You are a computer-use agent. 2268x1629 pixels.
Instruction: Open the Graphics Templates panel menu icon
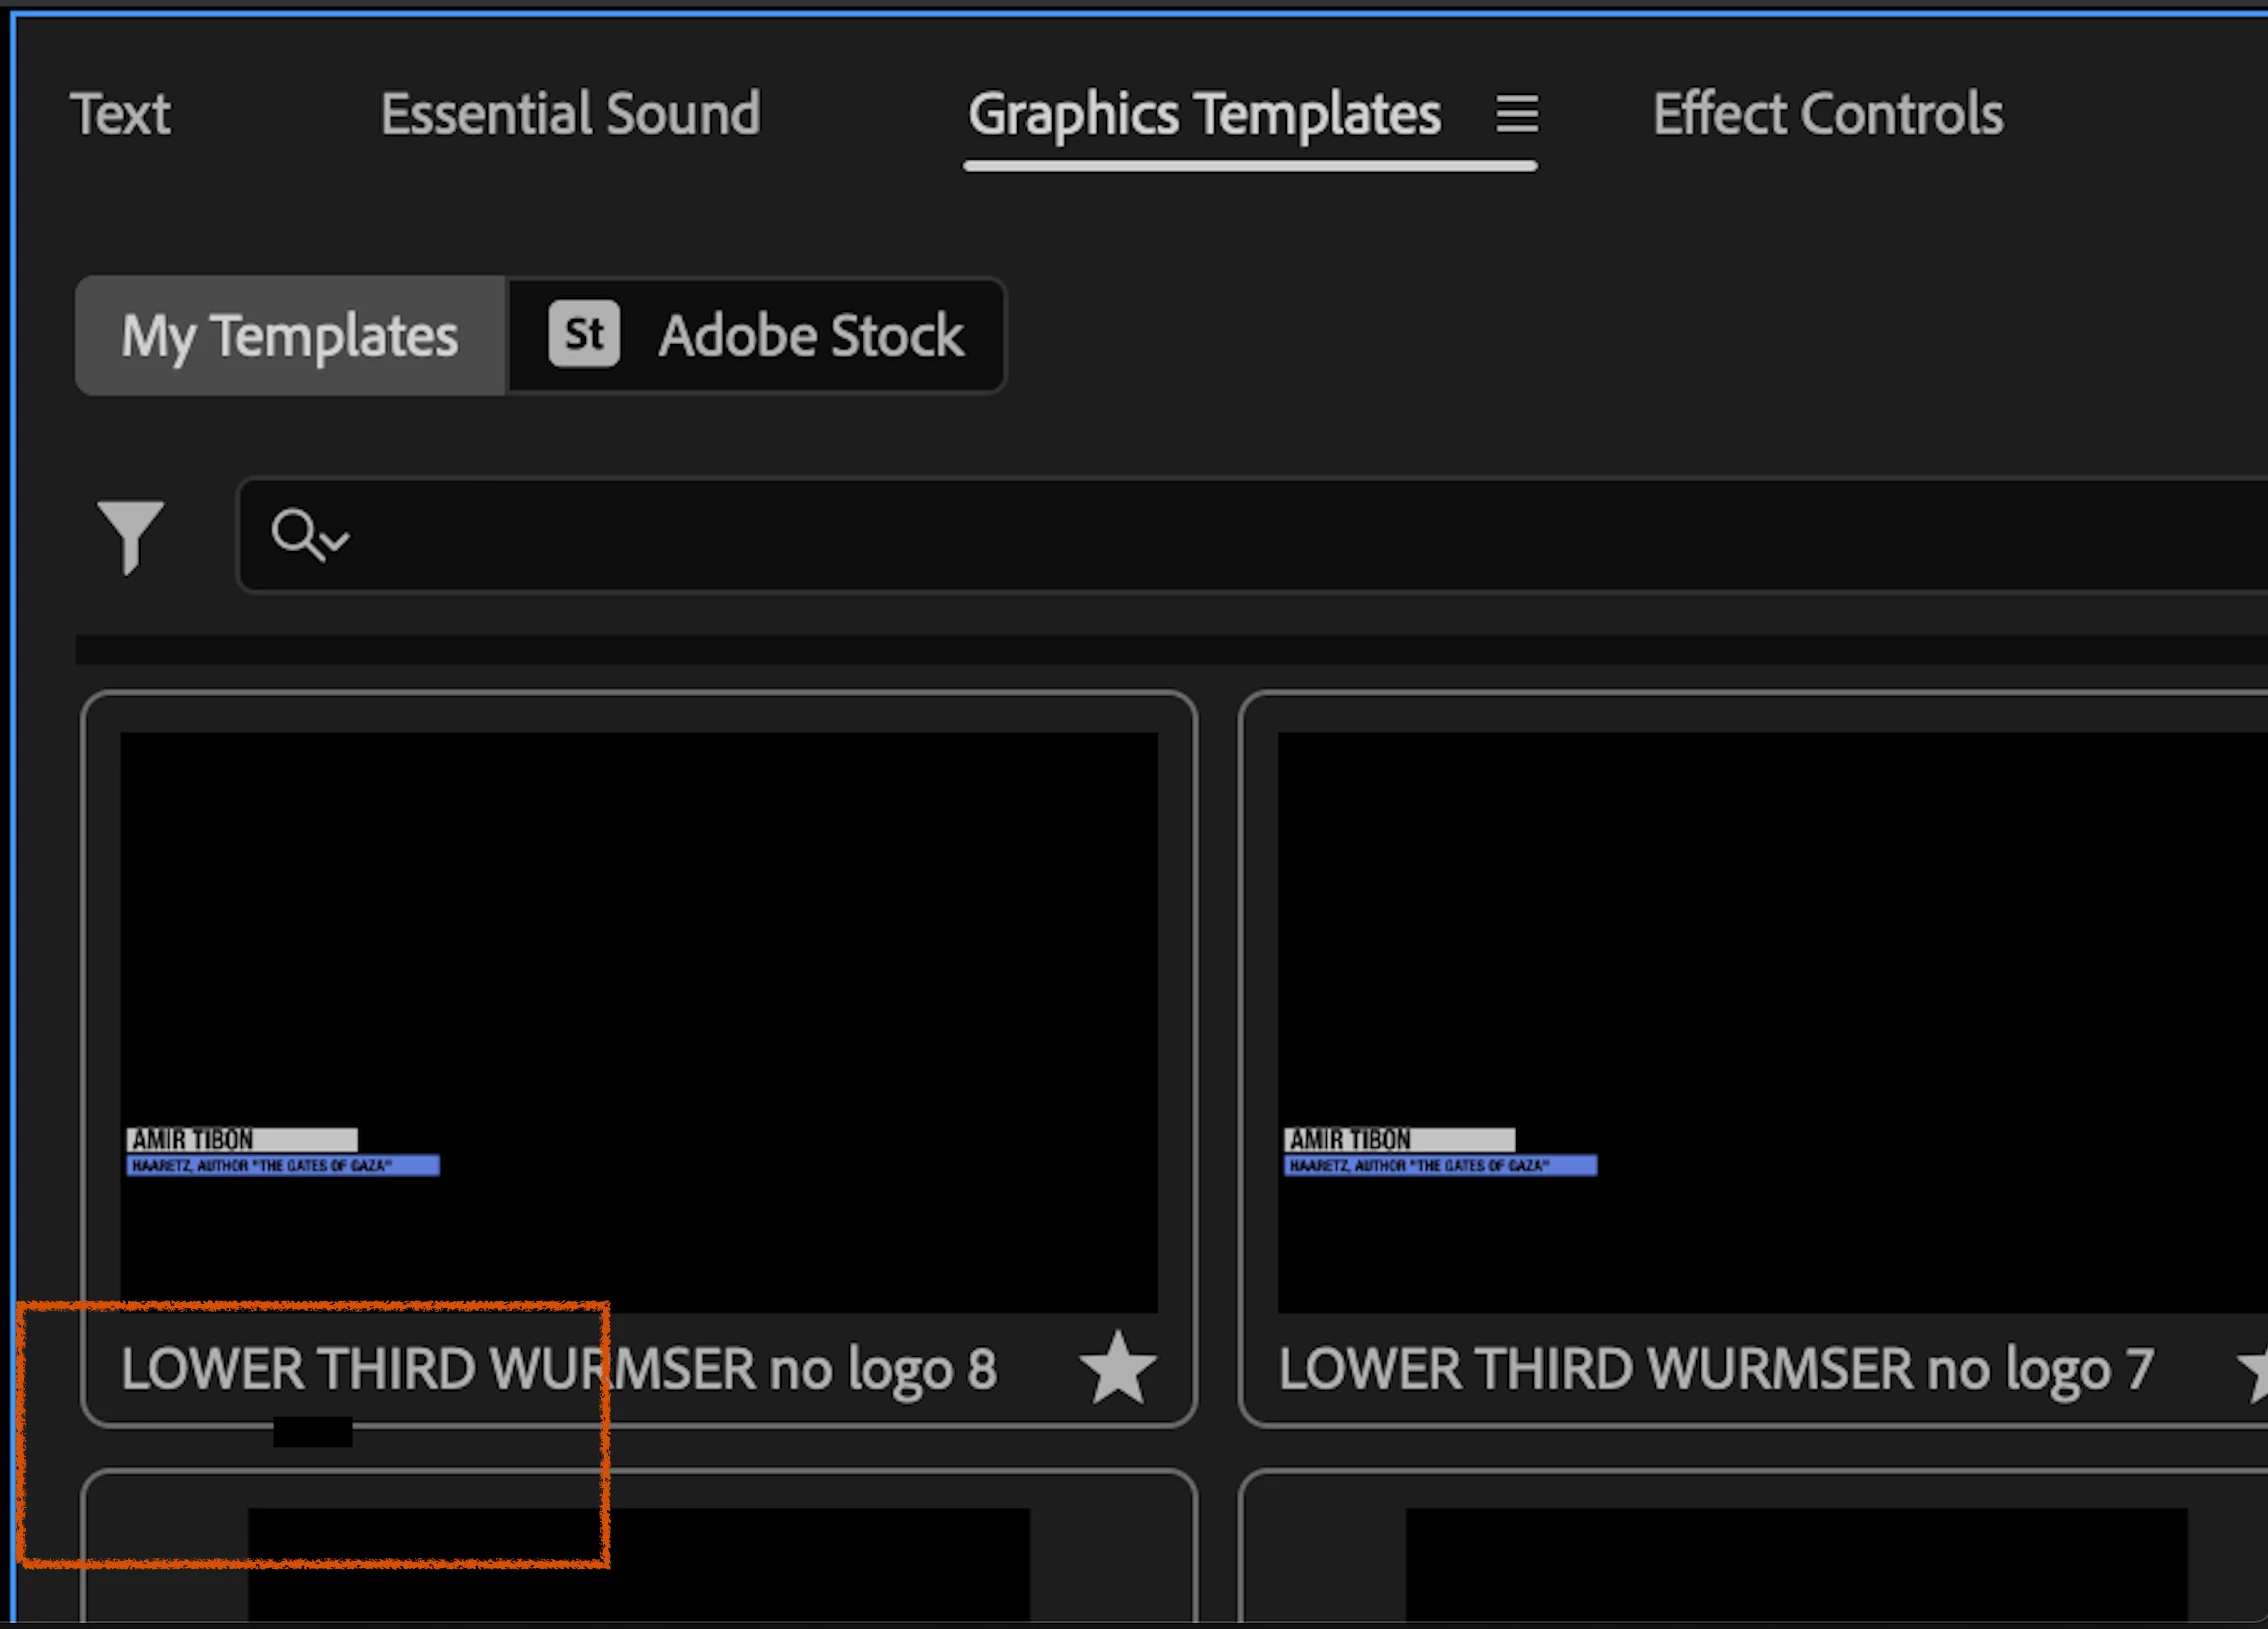click(1516, 114)
